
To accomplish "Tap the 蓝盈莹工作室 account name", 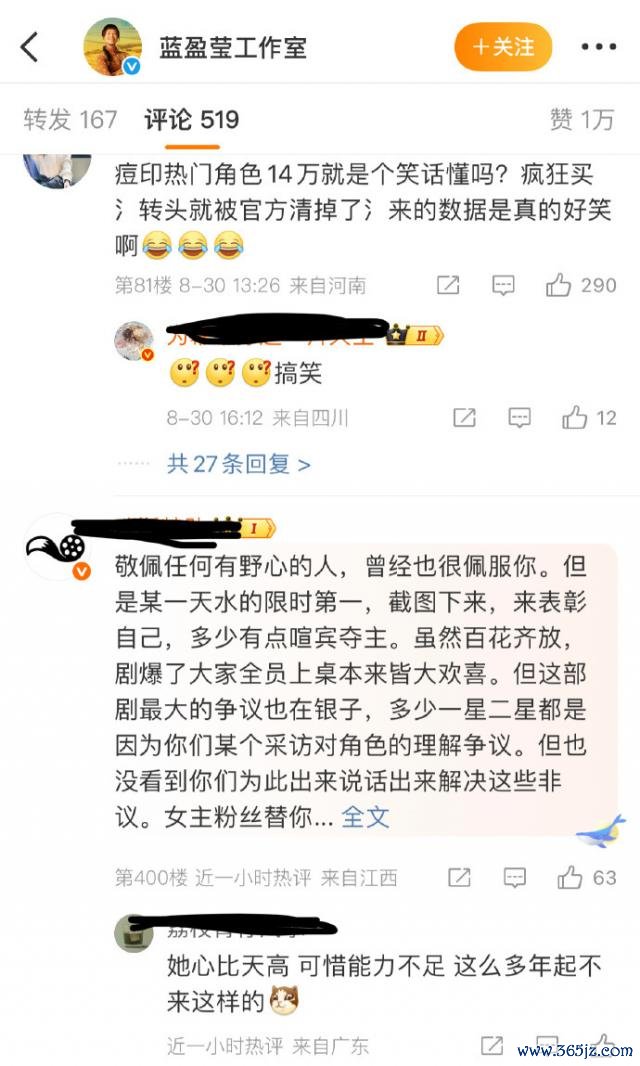I will point(233,48).
